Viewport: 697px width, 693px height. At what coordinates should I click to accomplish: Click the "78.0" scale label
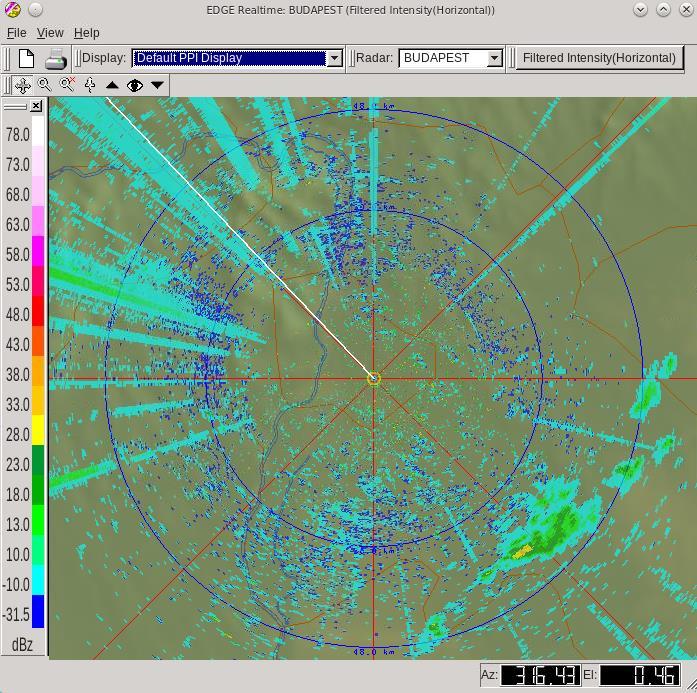[17, 135]
